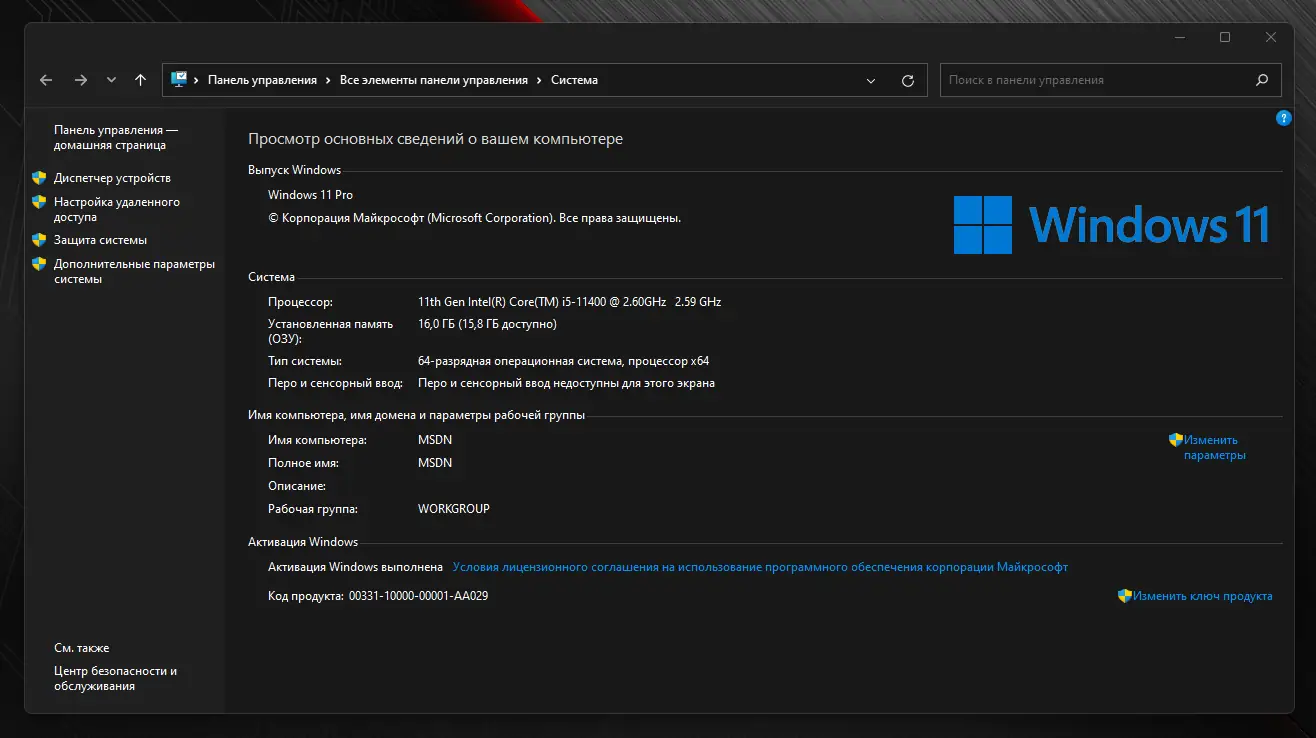Open Центр безопасности и обслуживания

(115, 679)
